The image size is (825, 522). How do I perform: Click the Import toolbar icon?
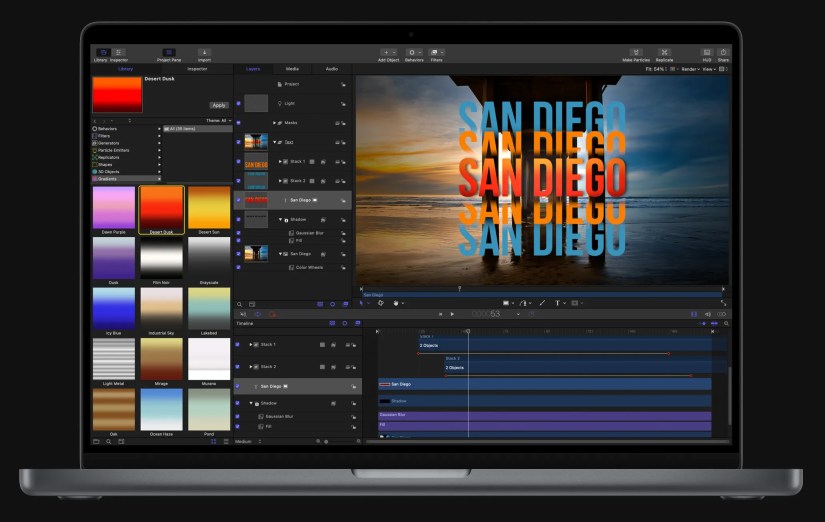point(204,53)
